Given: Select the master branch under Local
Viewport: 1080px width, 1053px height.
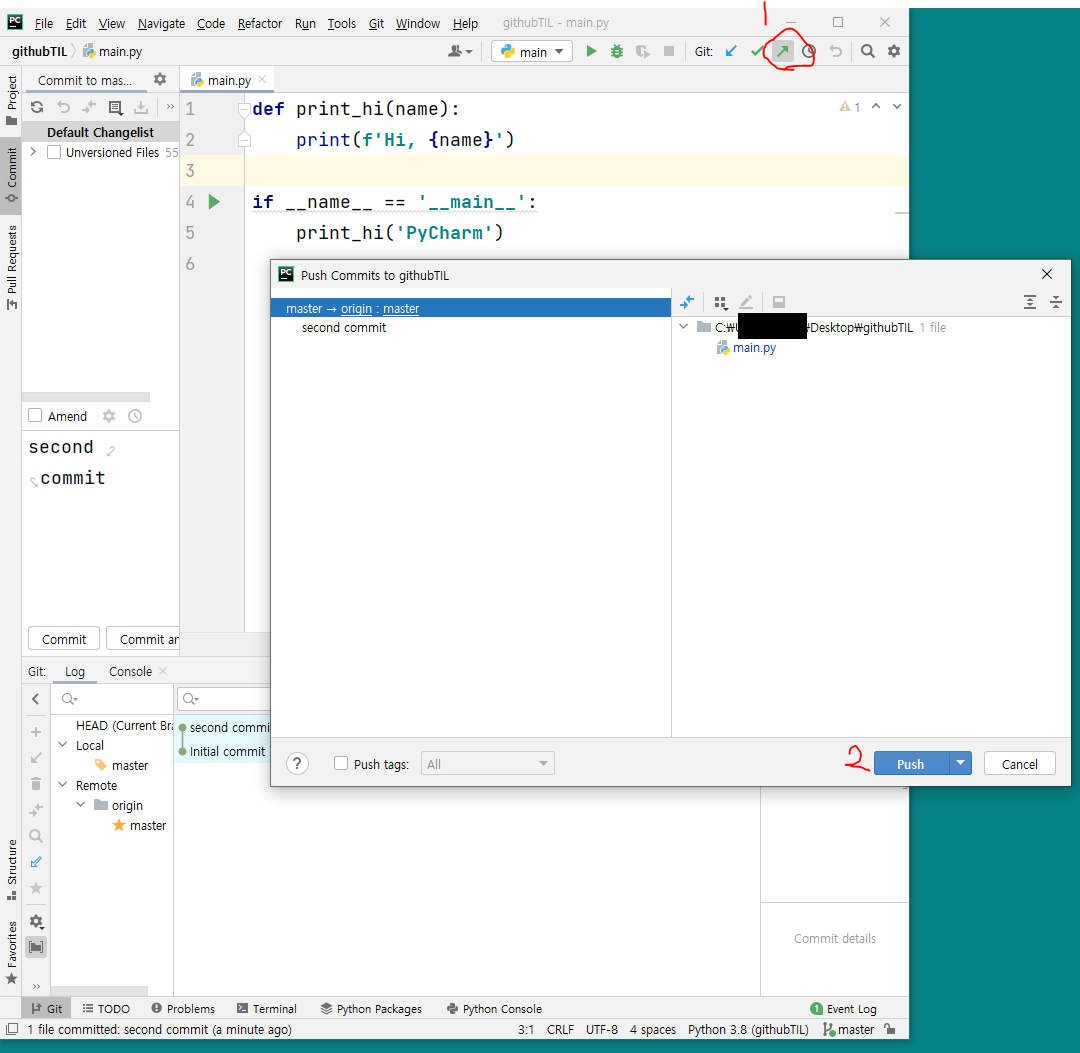Looking at the screenshot, I should pos(129,765).
